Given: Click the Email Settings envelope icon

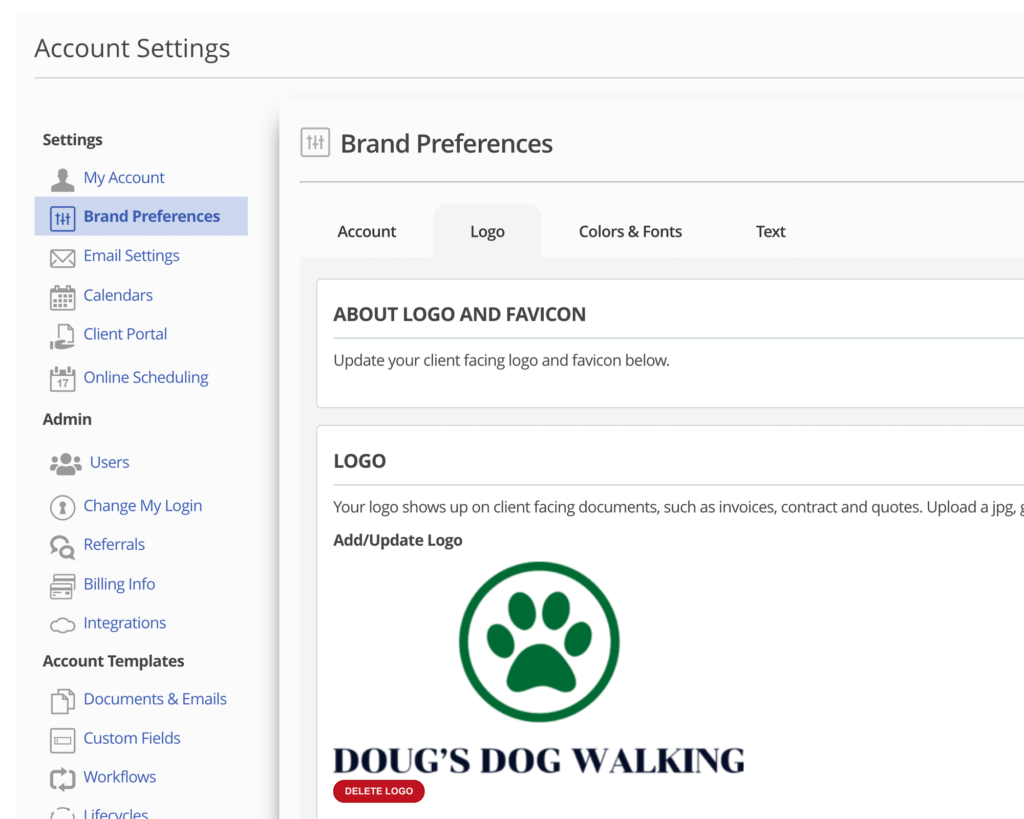Looking at the screenshot, I should tap(63, 258).
